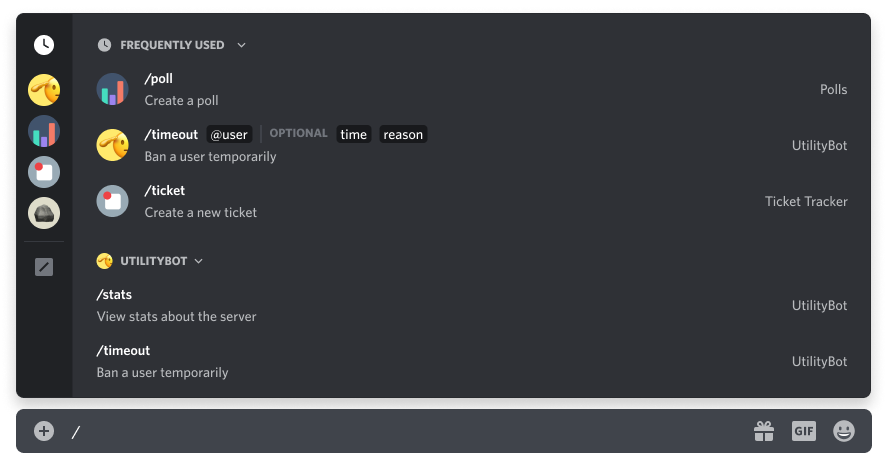Image resolution: width=887 pixels, height=453 pixels.
Task: Focus the message input field with slash
Action: (407, 432)
